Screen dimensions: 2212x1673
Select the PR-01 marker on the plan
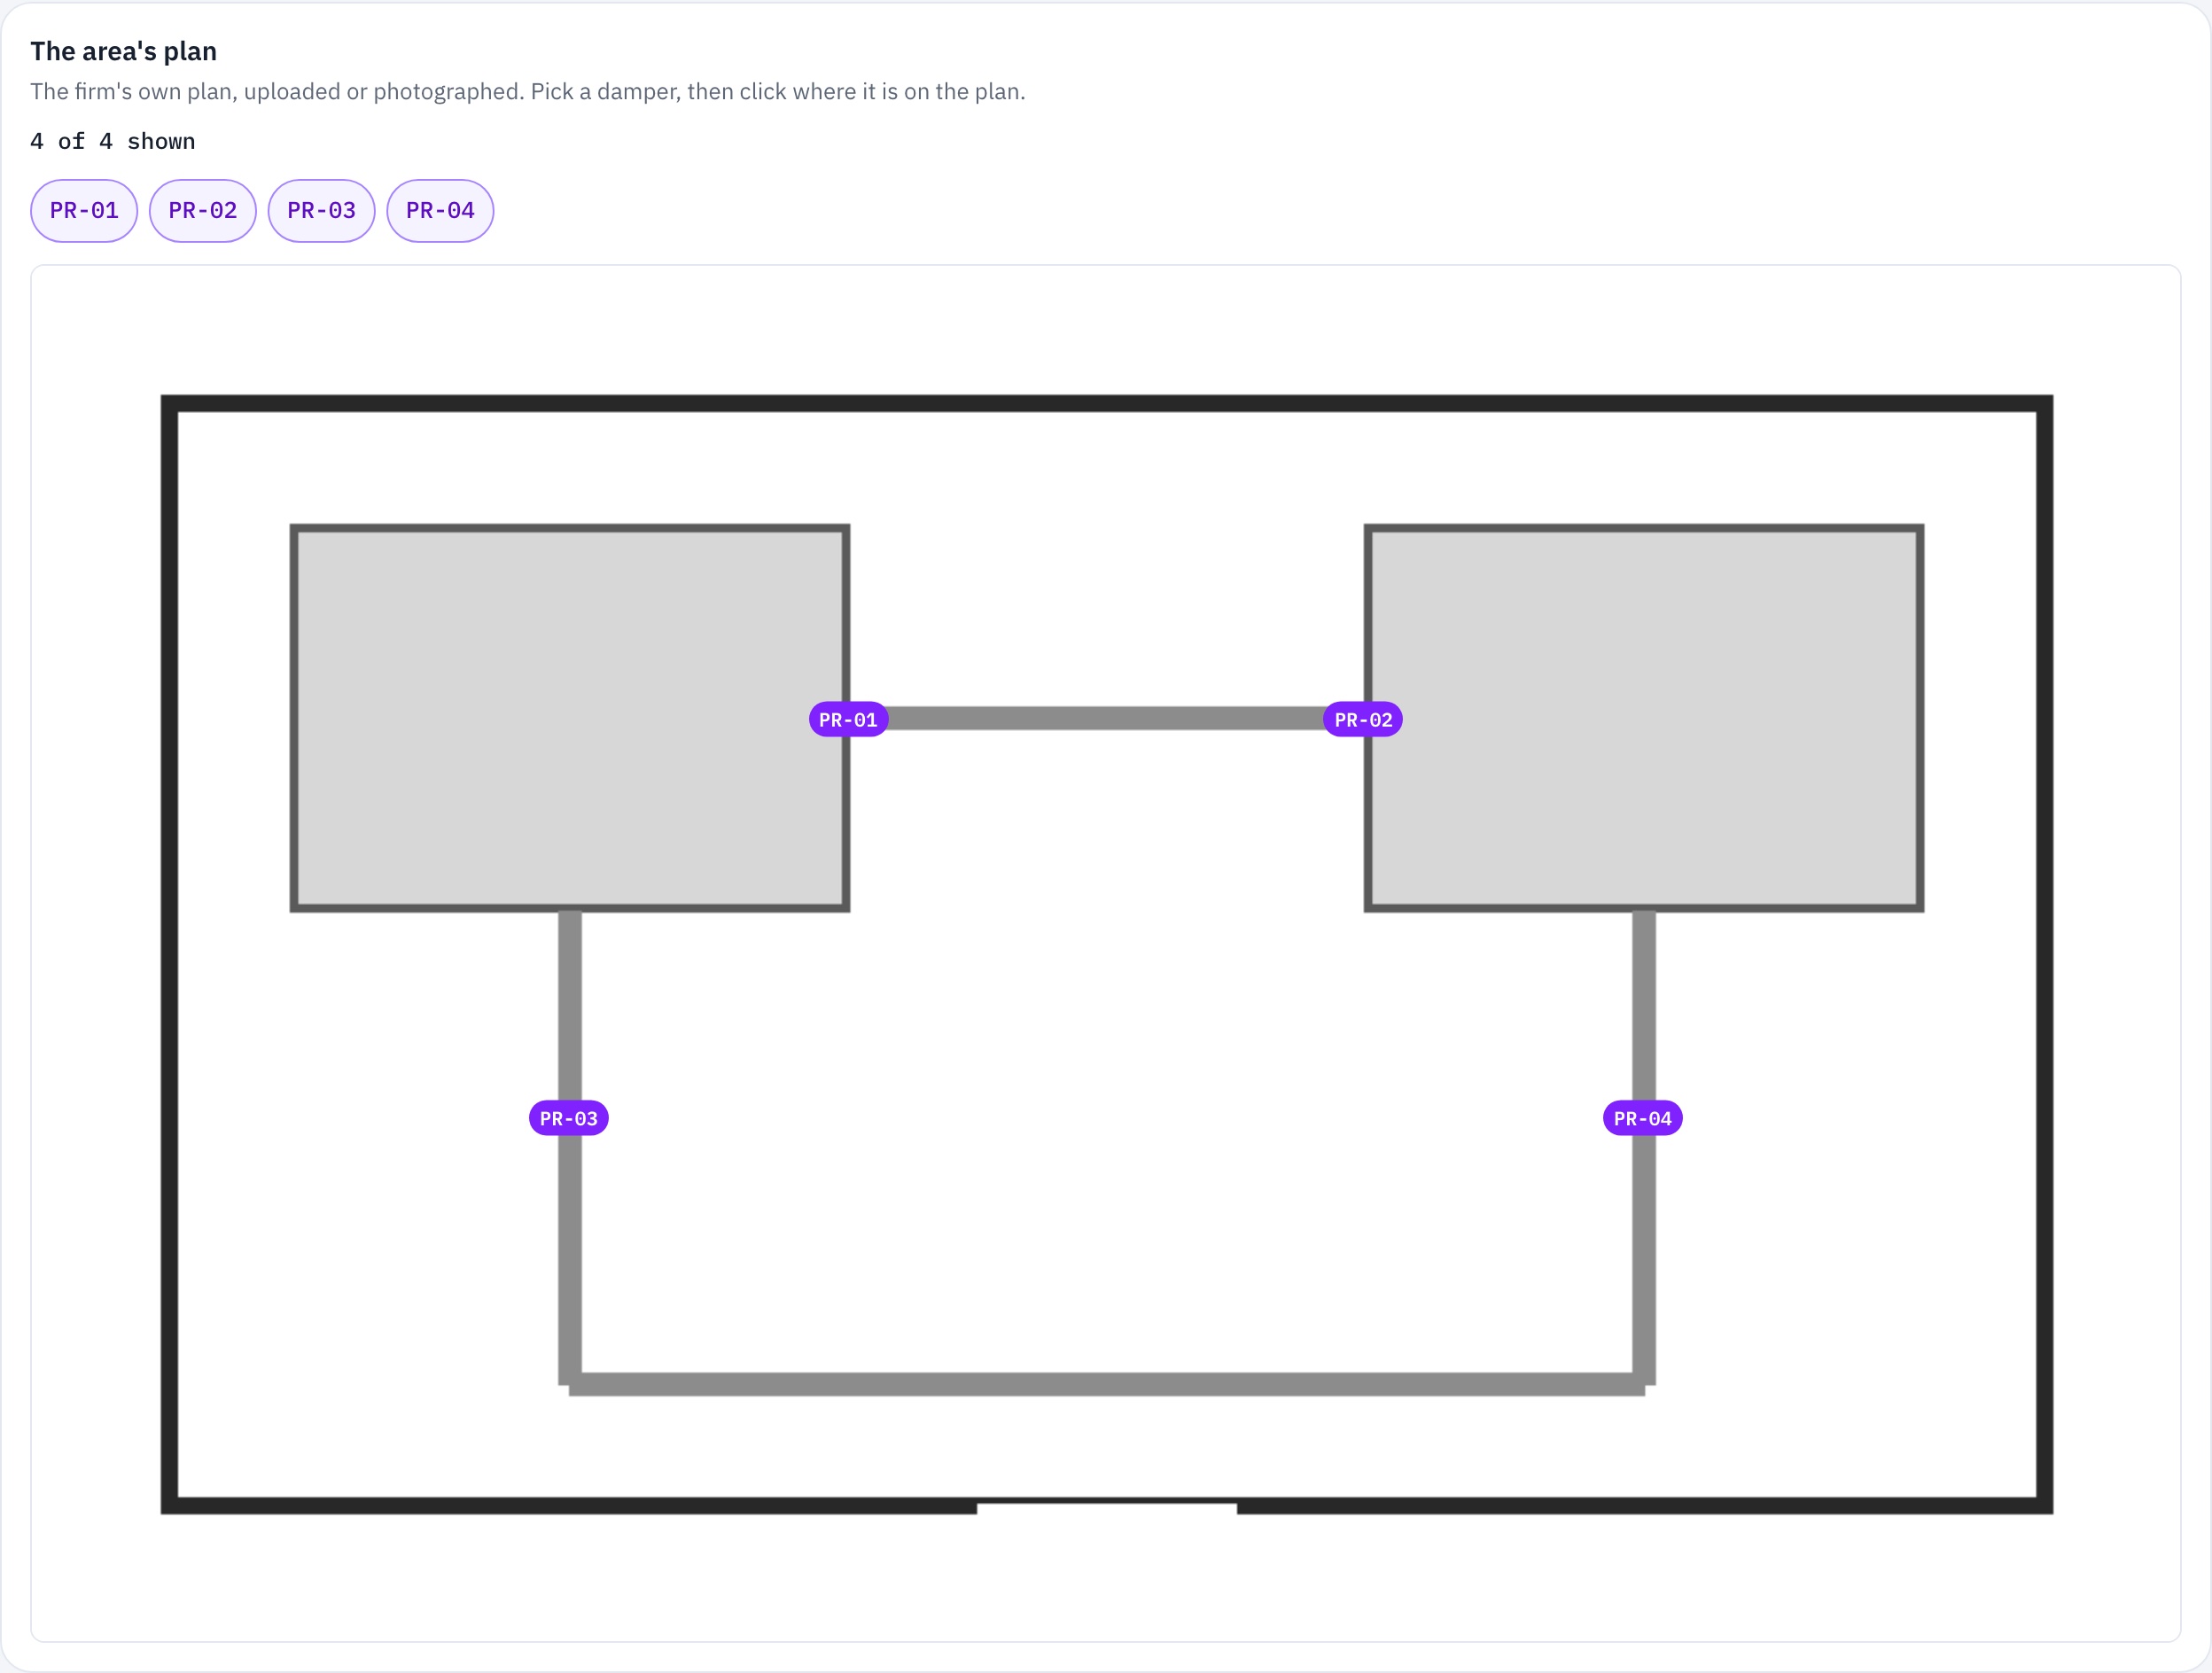[848, 720]
